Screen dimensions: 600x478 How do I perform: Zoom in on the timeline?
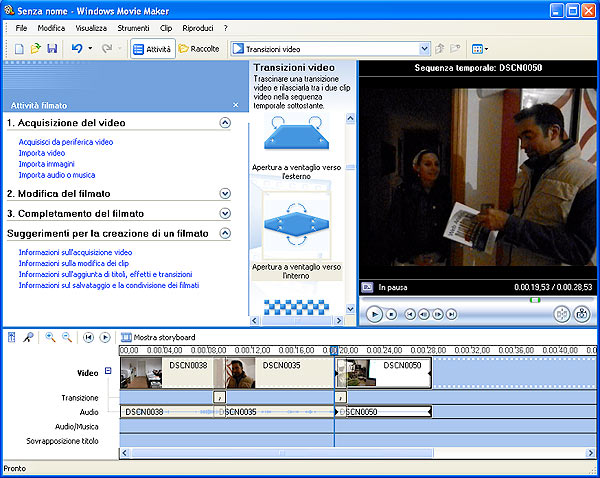coord(50,337)
